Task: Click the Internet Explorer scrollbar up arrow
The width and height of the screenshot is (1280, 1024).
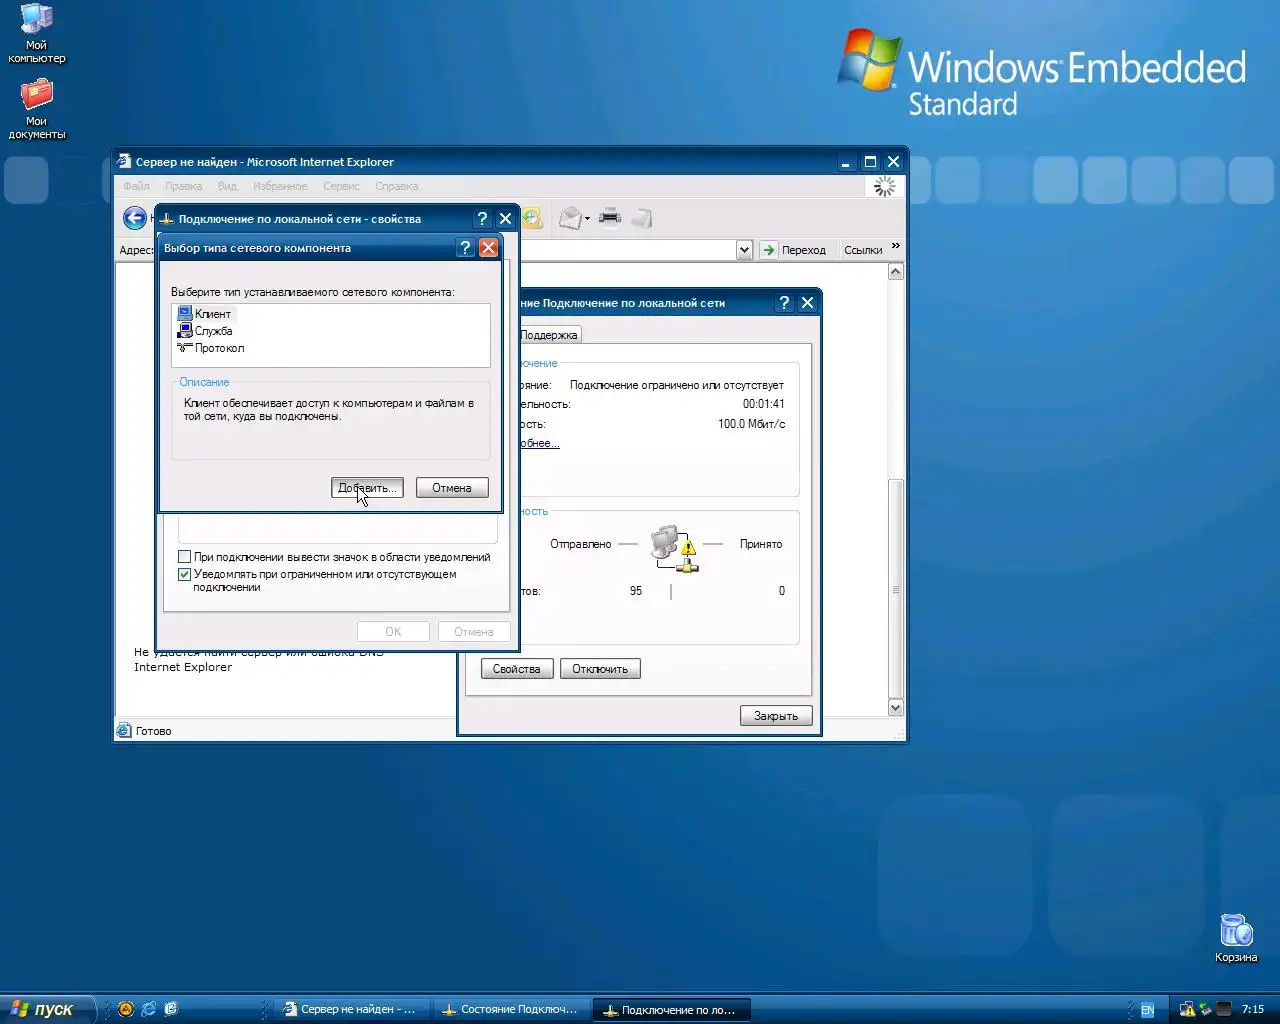Action: (x=896, y=272)
